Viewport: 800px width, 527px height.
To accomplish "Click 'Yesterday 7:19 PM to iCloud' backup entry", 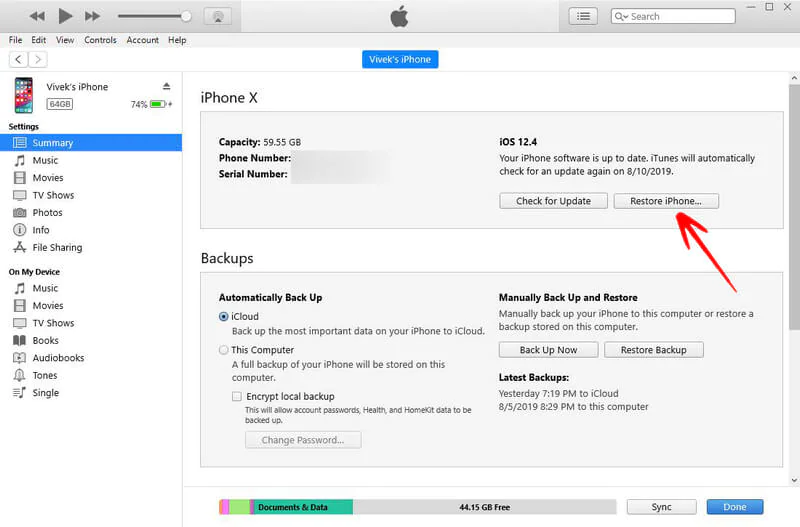I will click(558, 393).
